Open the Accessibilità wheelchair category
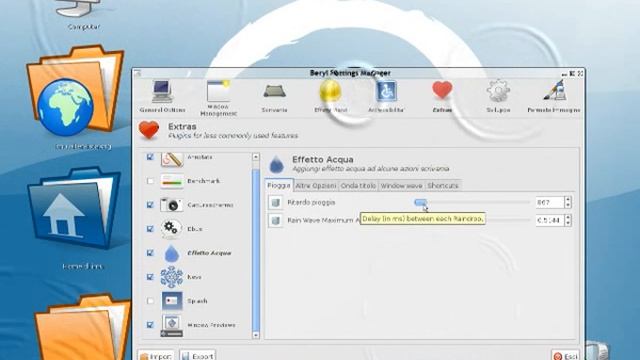This screenshot has height=360, width=640. (x=386, y=96)
